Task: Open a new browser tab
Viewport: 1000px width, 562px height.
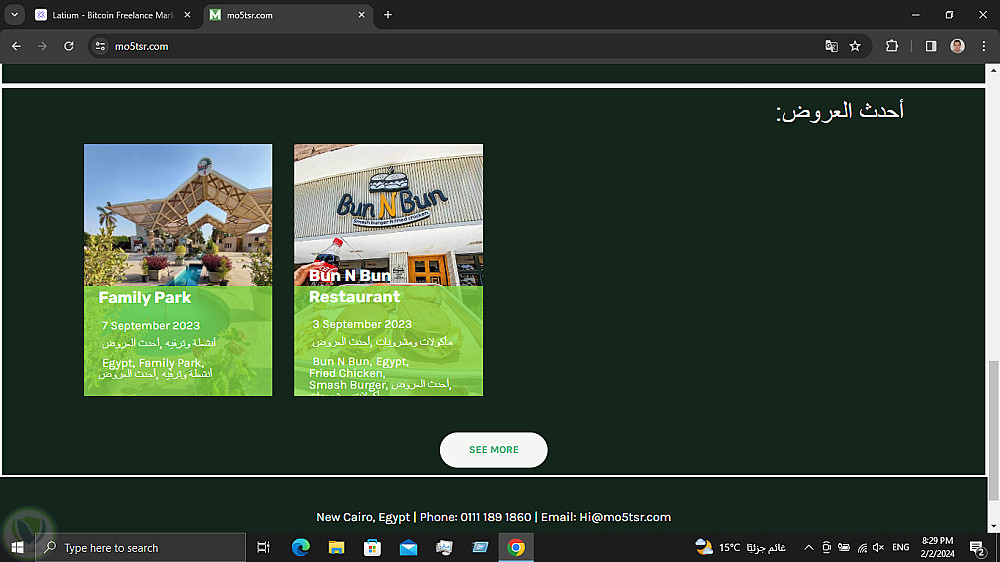Action: 388,15
